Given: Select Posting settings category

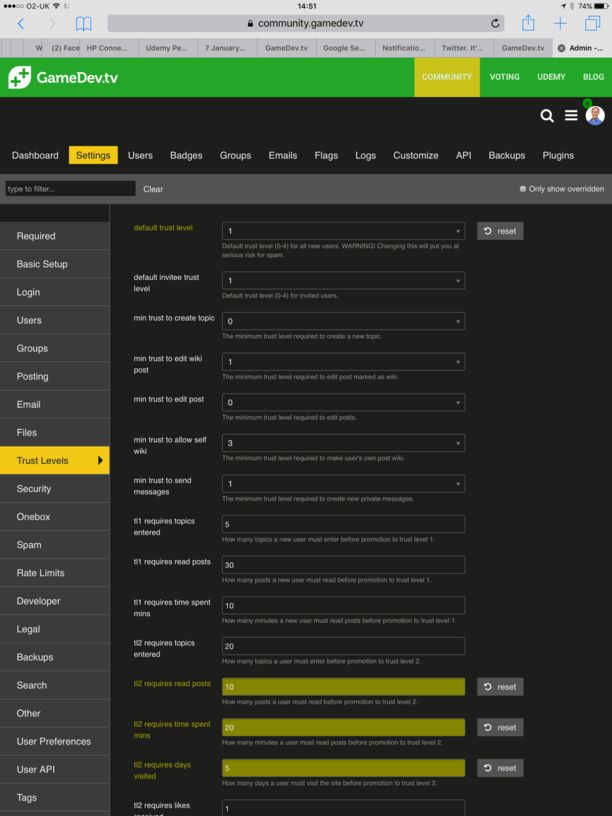Looking at the screenshot, I should tap(55, 376).
